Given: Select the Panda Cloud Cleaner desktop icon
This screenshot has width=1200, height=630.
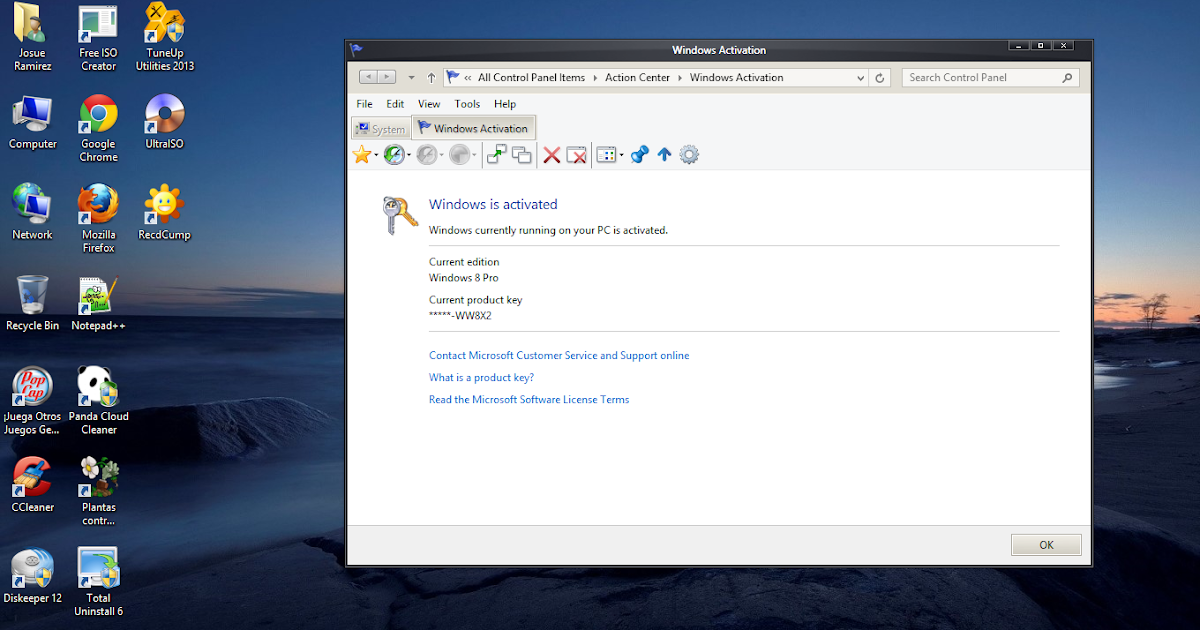Looking at the screenshot, I should [x=98, y=401].
